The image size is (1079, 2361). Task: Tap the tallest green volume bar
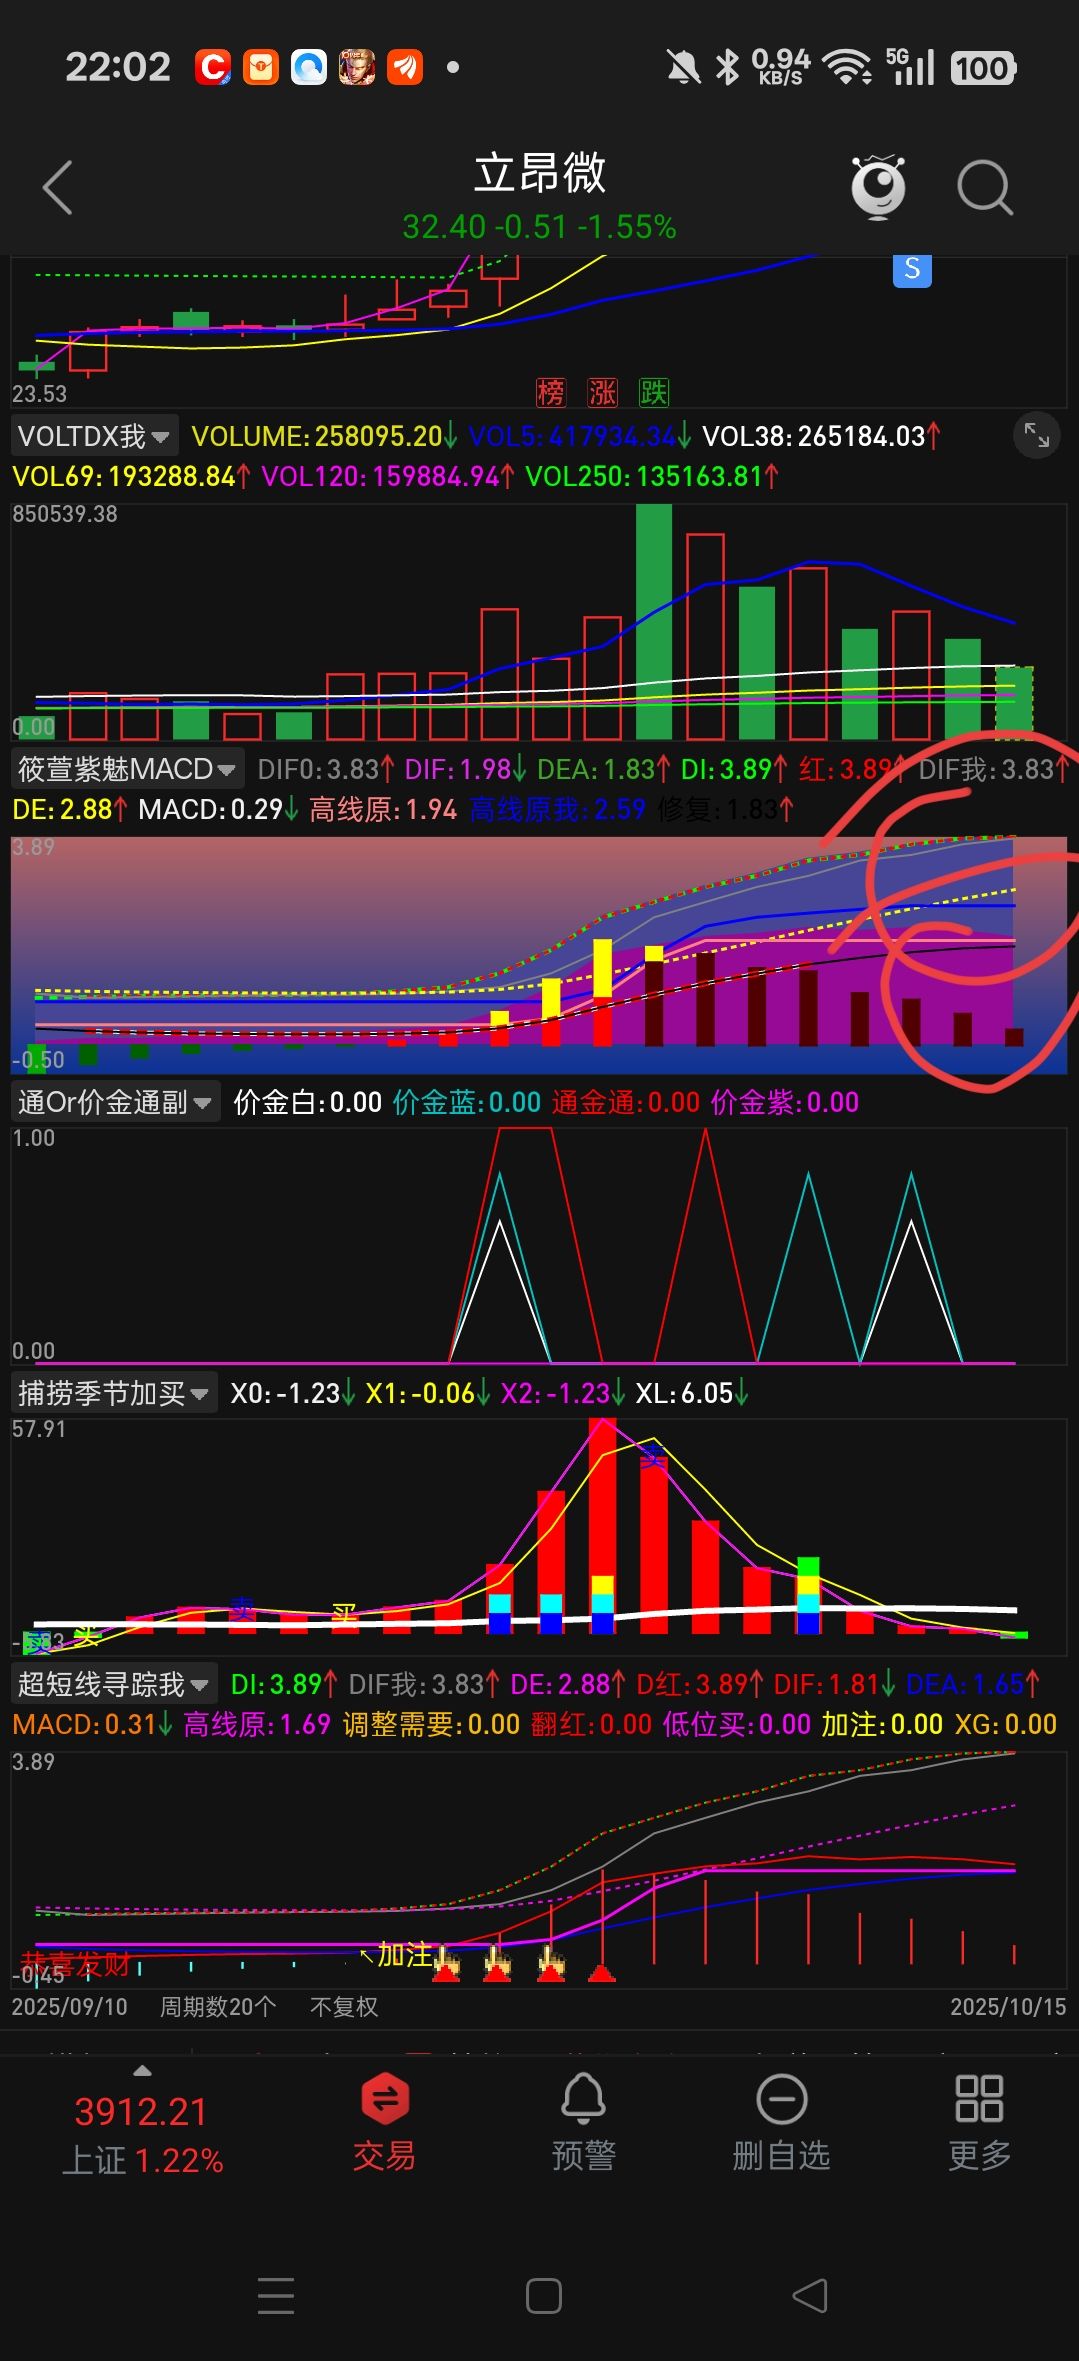click(654, 622)
